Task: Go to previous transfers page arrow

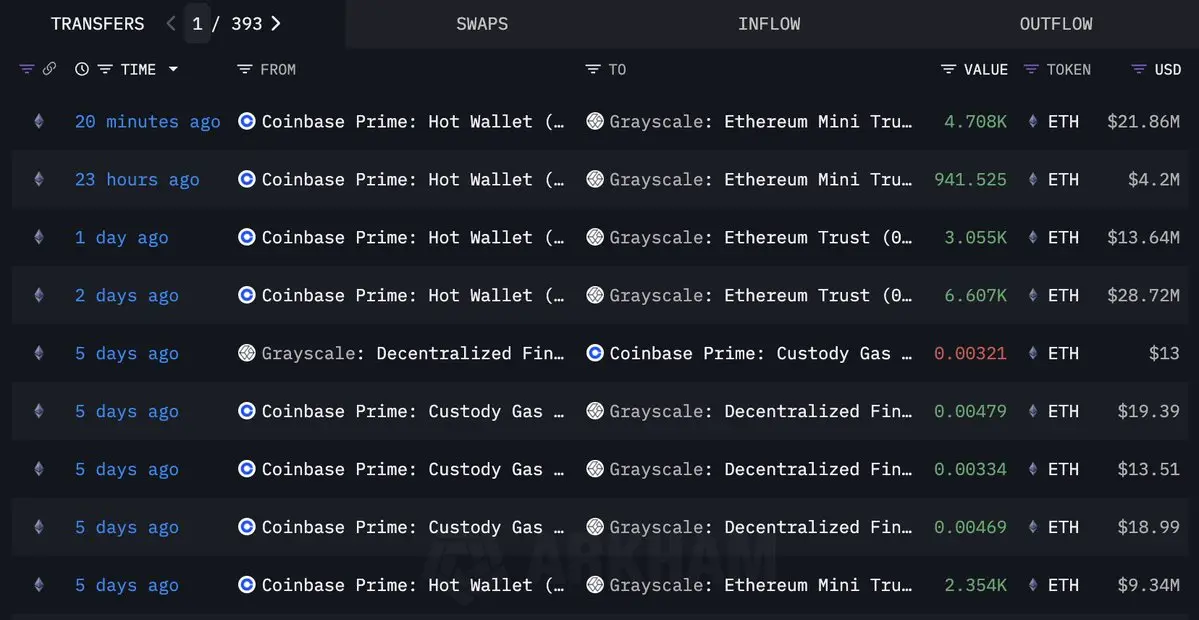Action: tap(171, 24)
